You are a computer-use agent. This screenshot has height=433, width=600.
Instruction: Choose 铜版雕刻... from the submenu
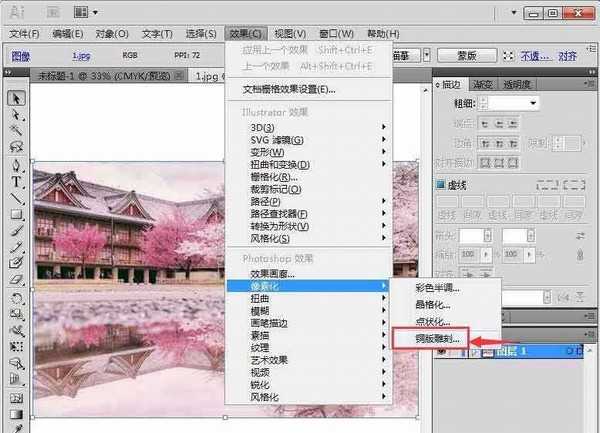click(x=438, y=339)
